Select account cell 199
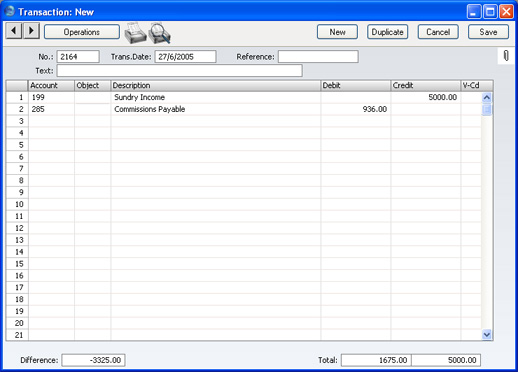Screen dimensions: 518x372 click(x=51, y=97)
